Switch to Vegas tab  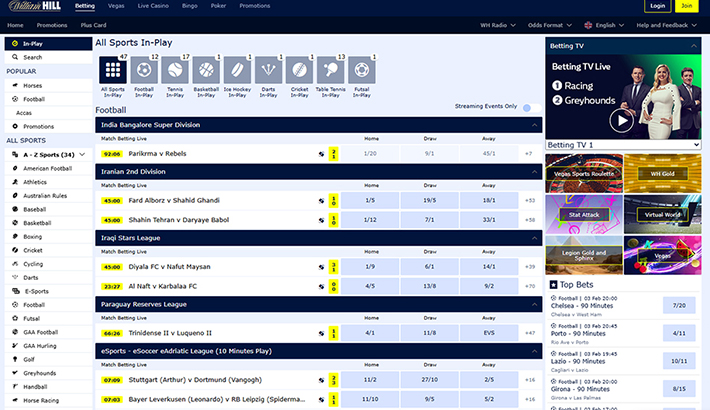pyautogui.click(x=116, y=6)
